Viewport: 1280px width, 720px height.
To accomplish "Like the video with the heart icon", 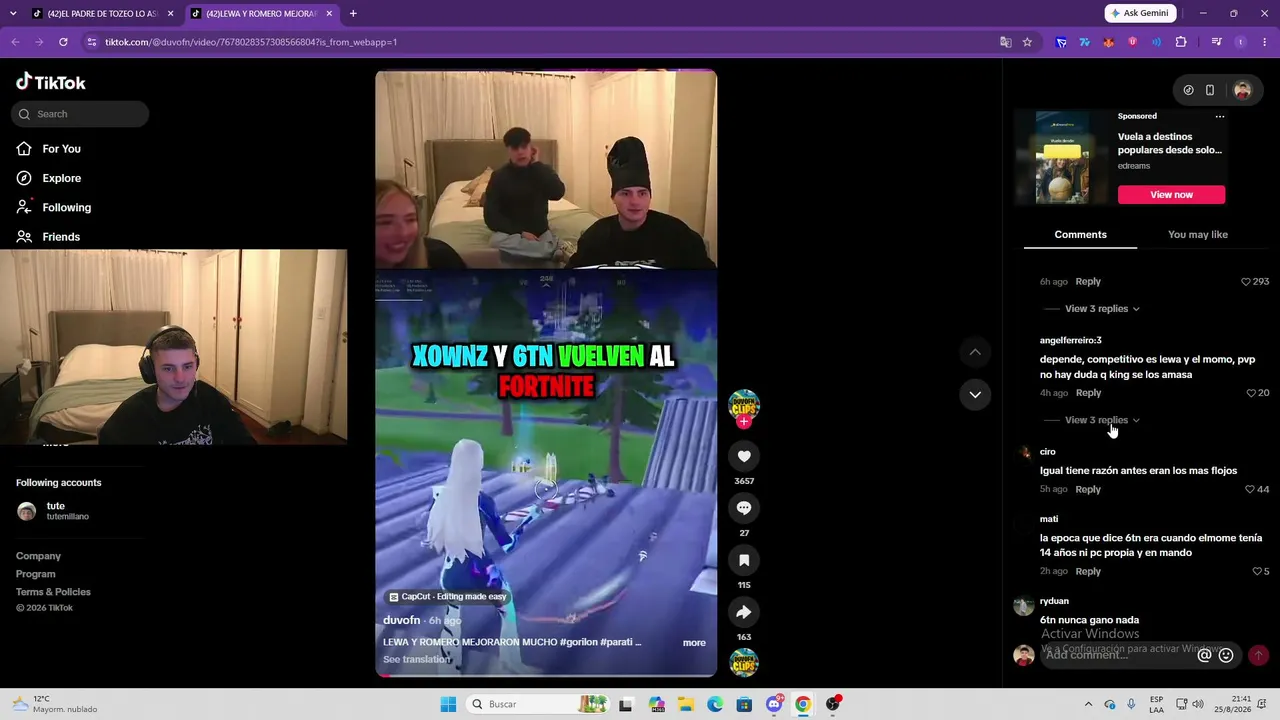I will point(744,456).
